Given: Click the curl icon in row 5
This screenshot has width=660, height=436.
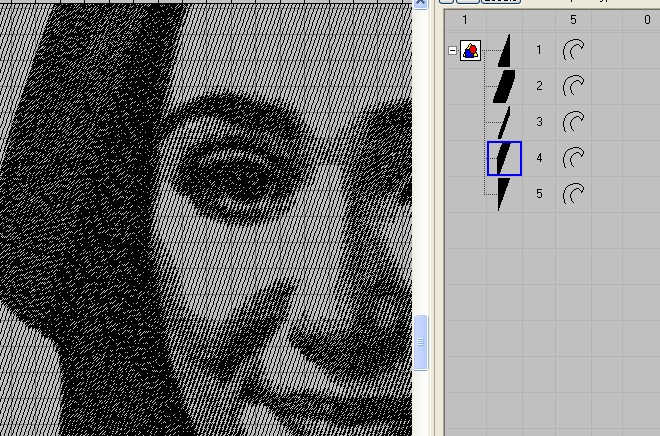Looking at the screenshot, I should [x=574, y=194].
